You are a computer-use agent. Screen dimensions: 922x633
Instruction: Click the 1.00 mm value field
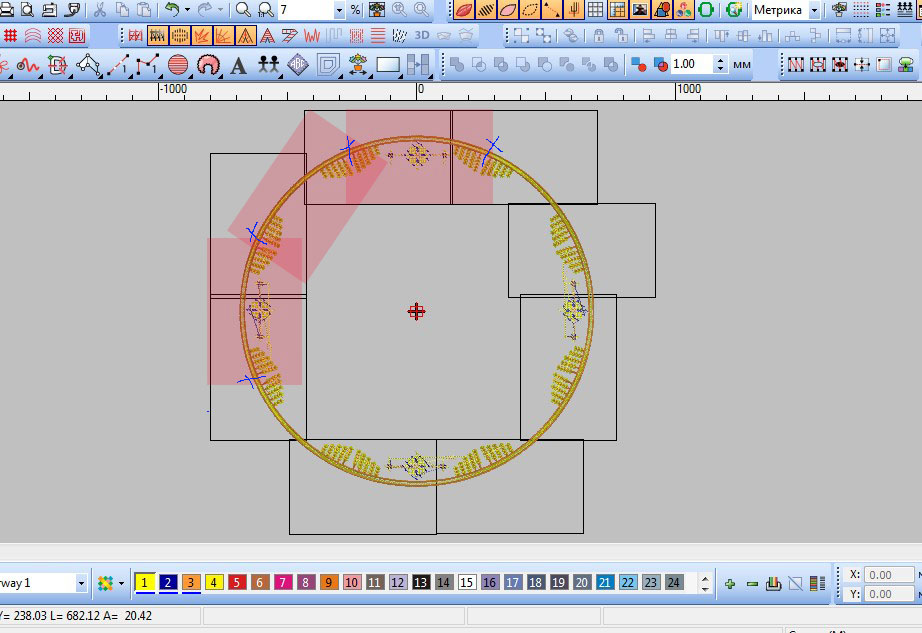coord(692,64)
